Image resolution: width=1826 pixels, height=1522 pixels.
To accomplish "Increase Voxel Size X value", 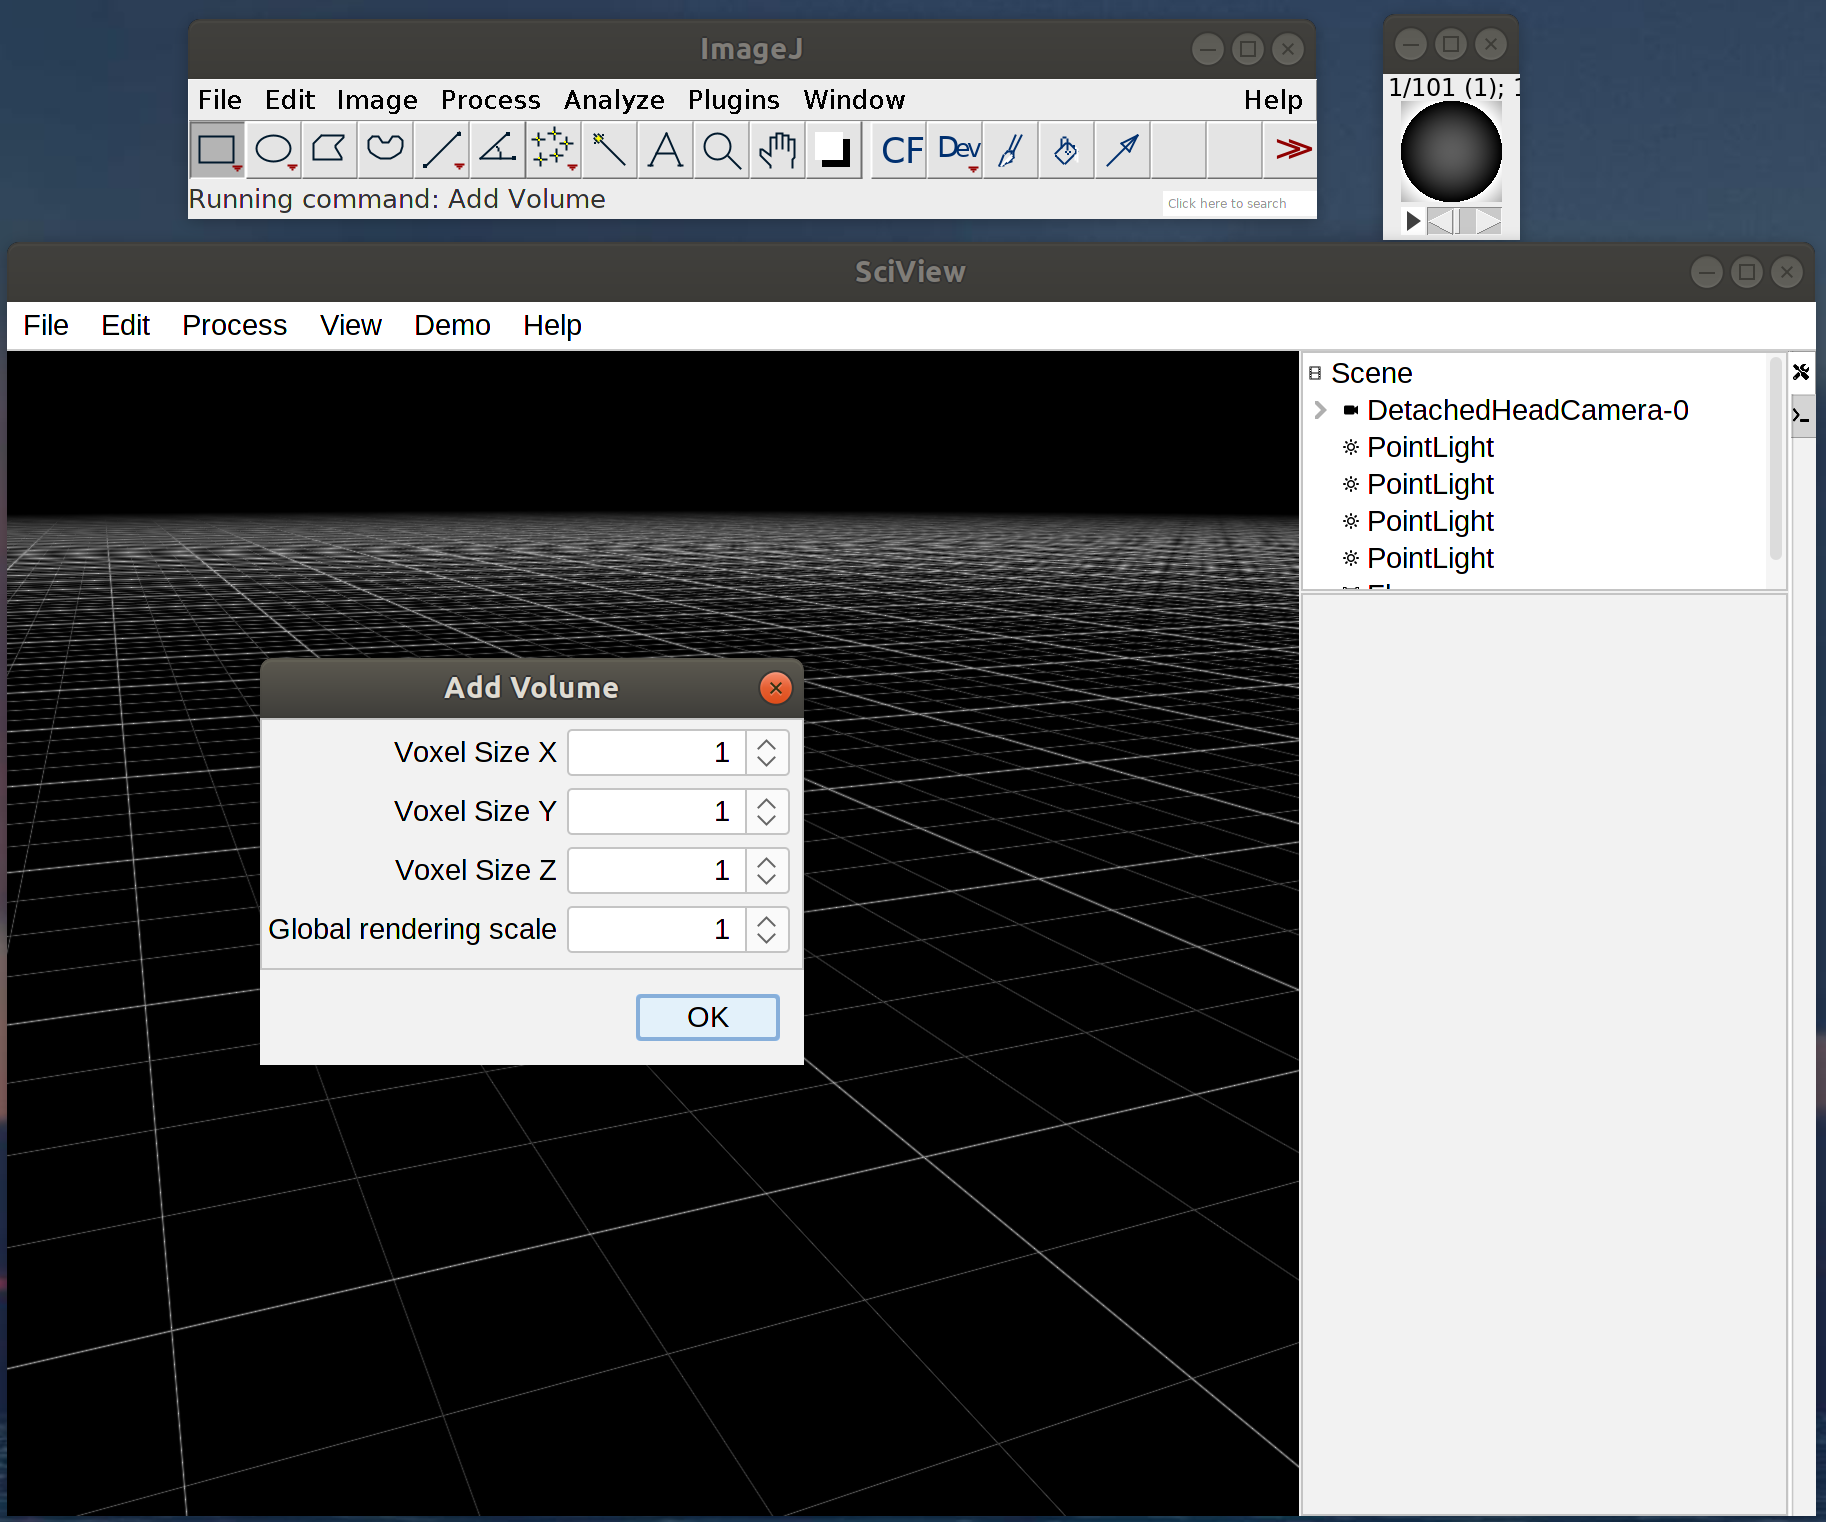I will 767,744.
